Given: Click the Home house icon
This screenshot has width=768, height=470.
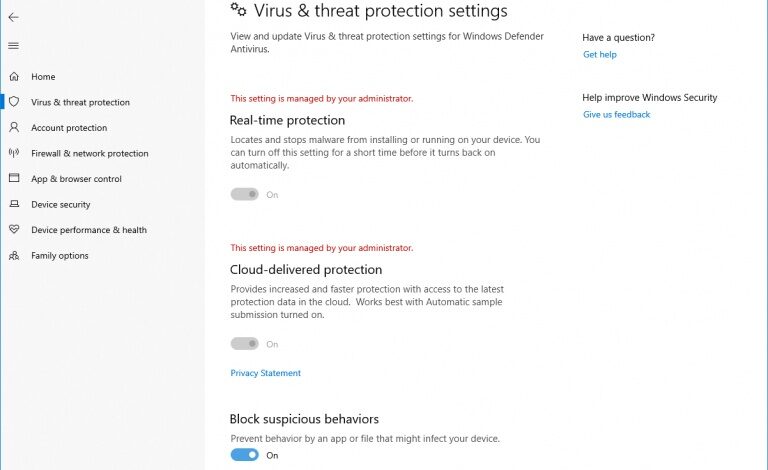Looking at the screenshot, I should point(14,76).
